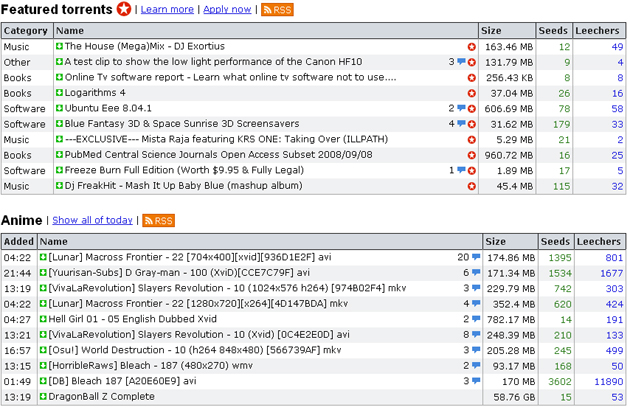Image resolution: width=630 pixels, height=410 pixels.
Task: Open the Show all of today link
Action: 92,220
